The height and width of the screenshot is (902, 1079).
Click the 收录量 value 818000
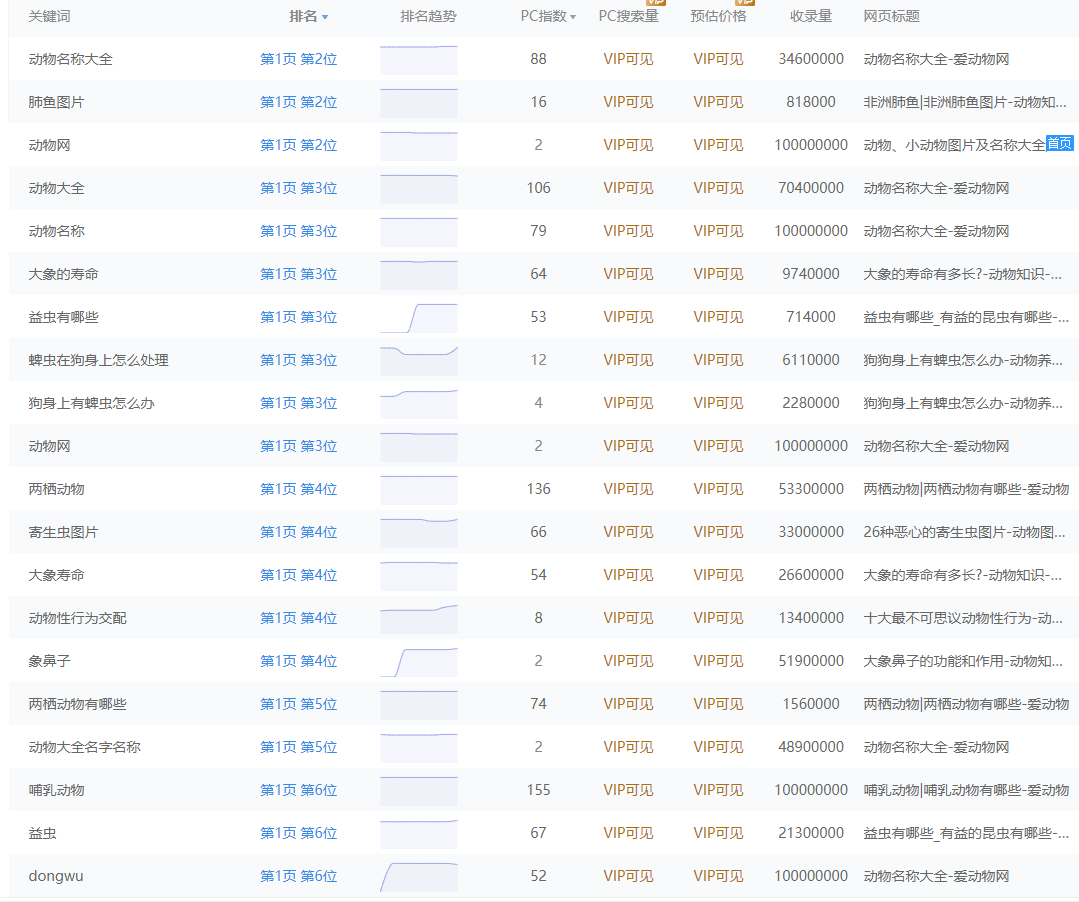[811, 103]
